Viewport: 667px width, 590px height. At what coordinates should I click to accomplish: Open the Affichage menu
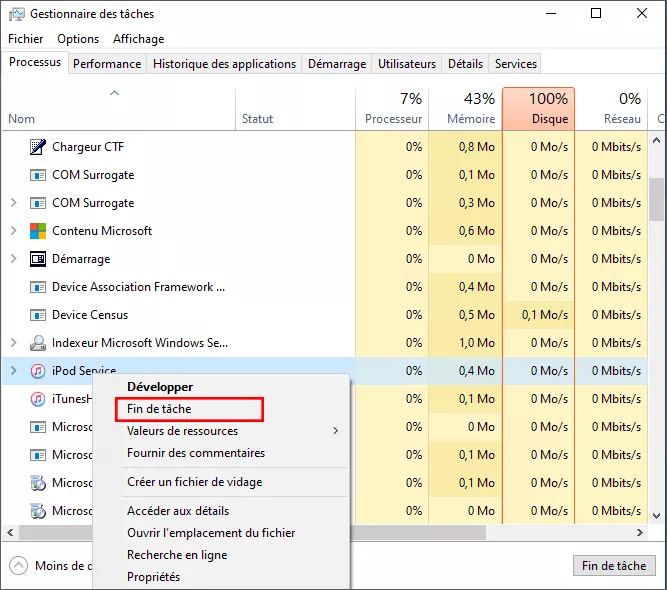[x=138, y=39]
